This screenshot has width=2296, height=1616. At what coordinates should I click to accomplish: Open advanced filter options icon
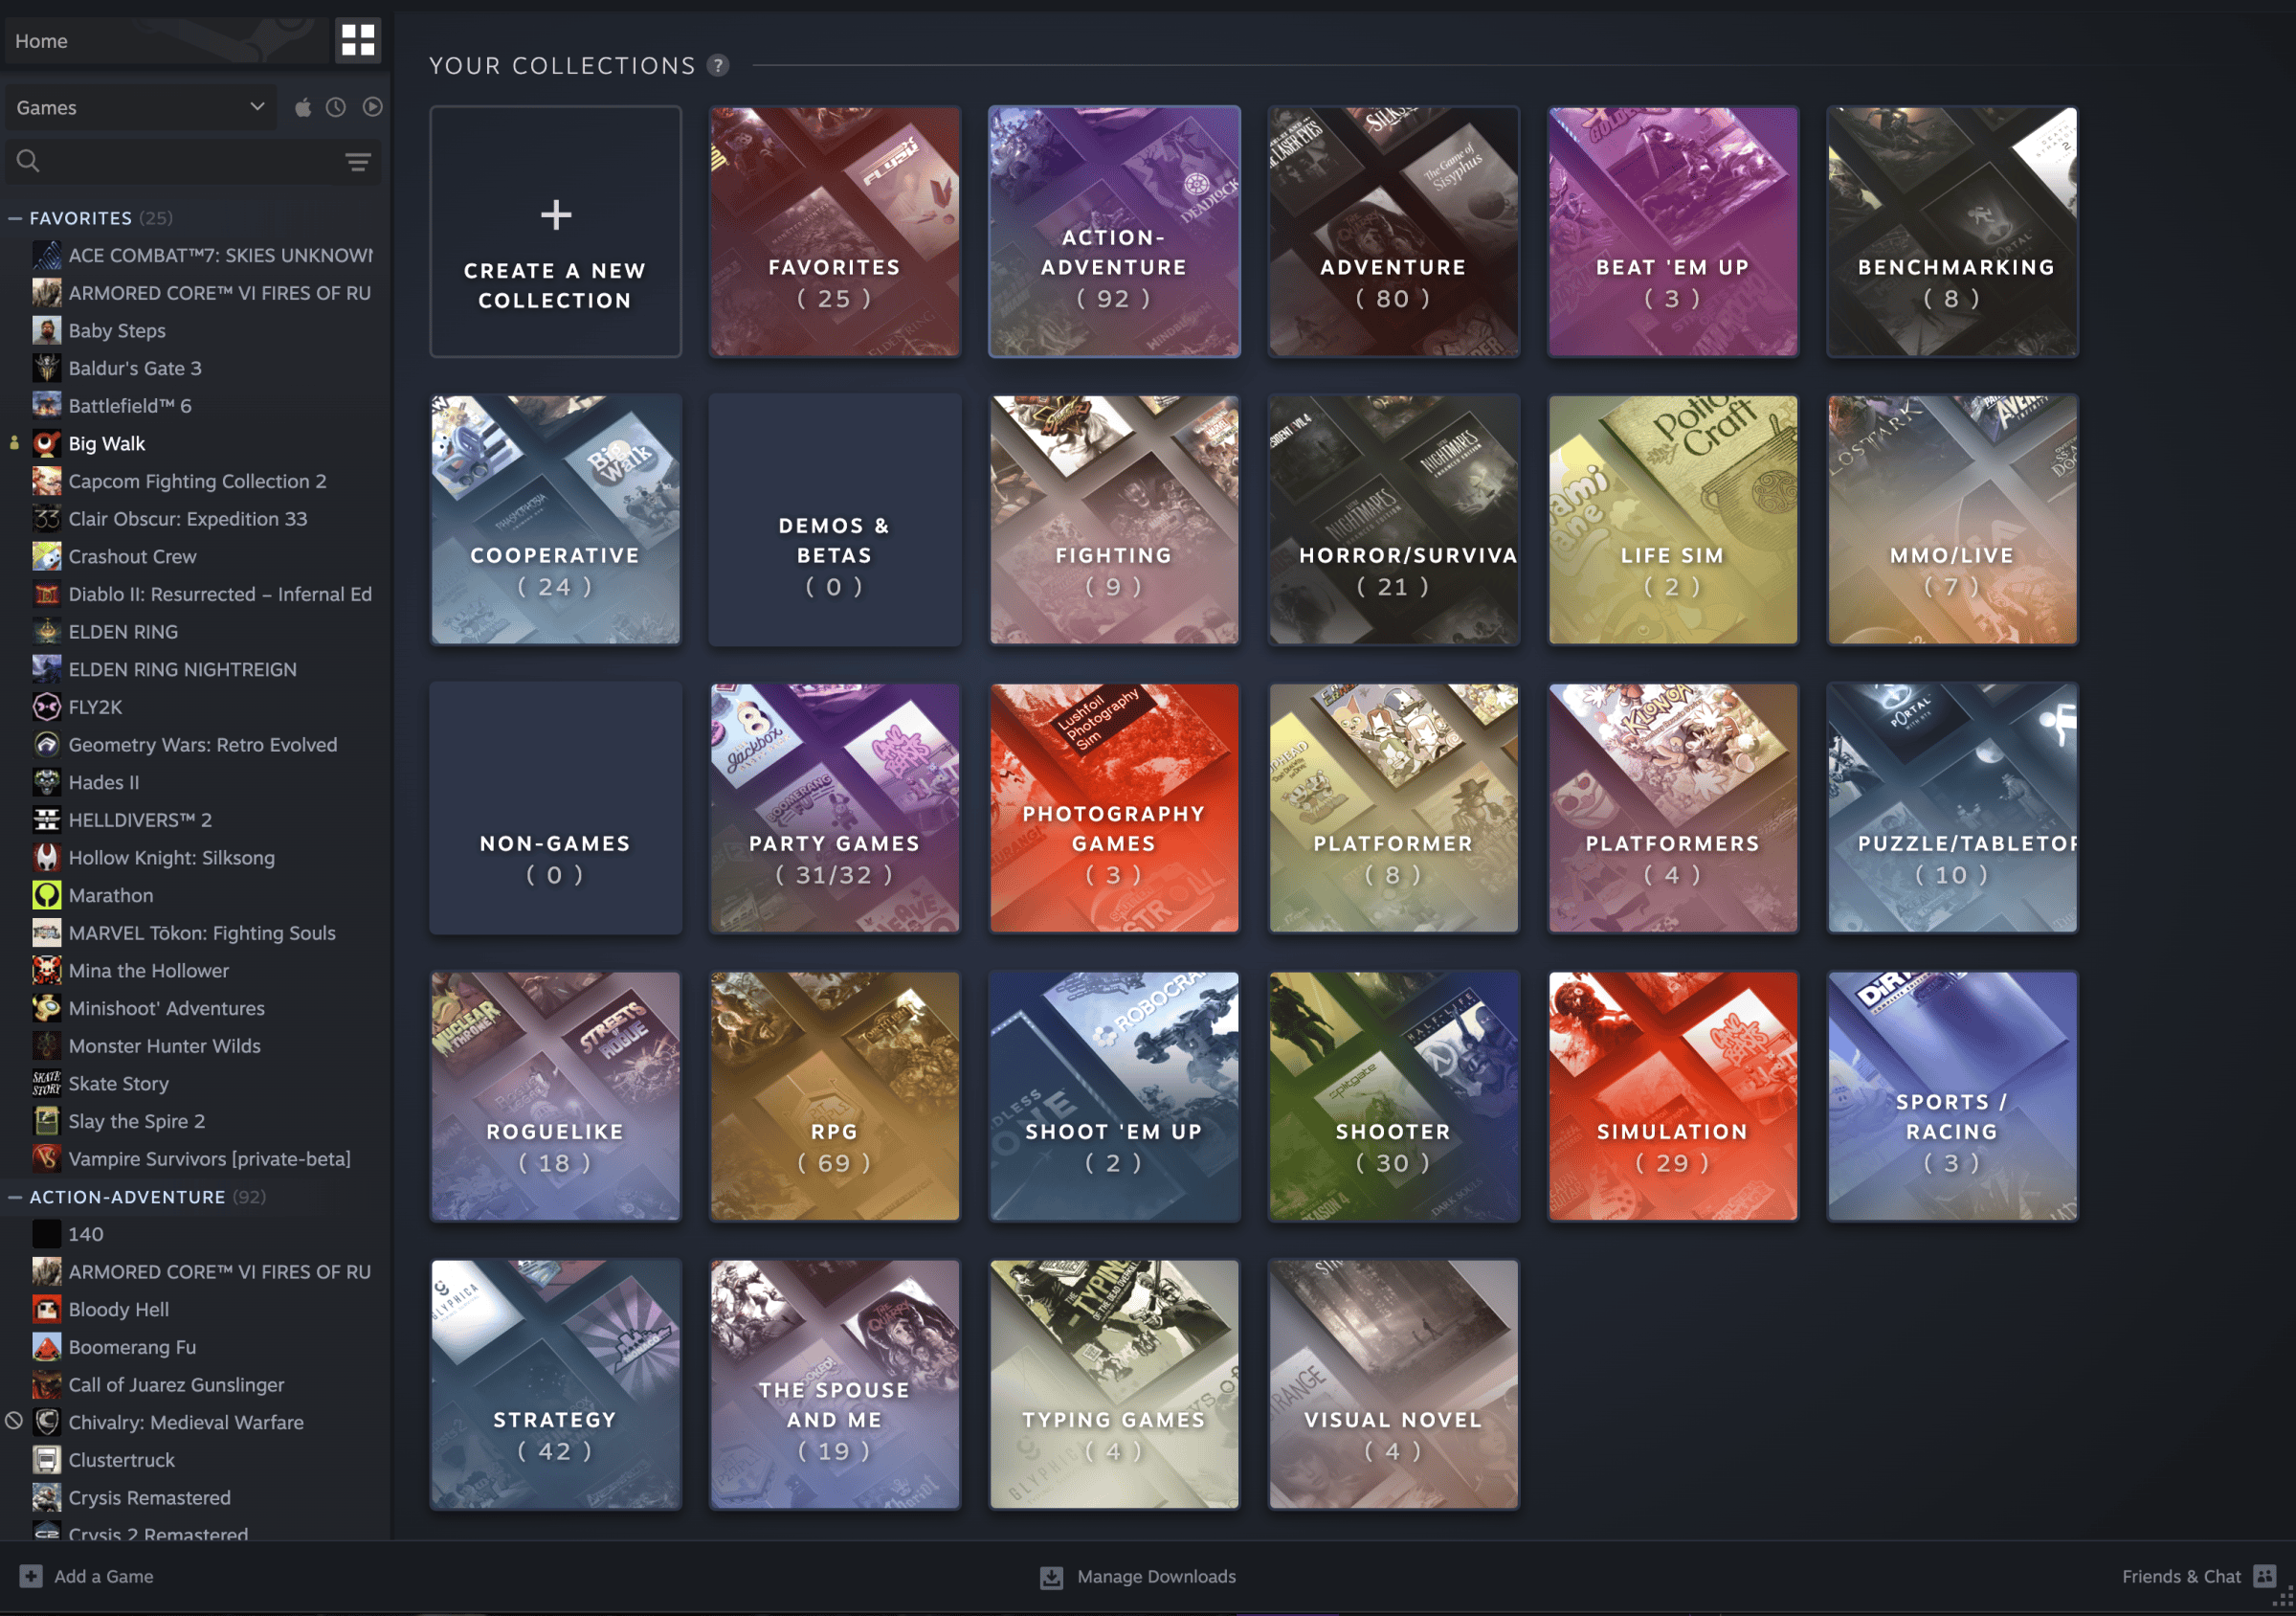[358, 161]
